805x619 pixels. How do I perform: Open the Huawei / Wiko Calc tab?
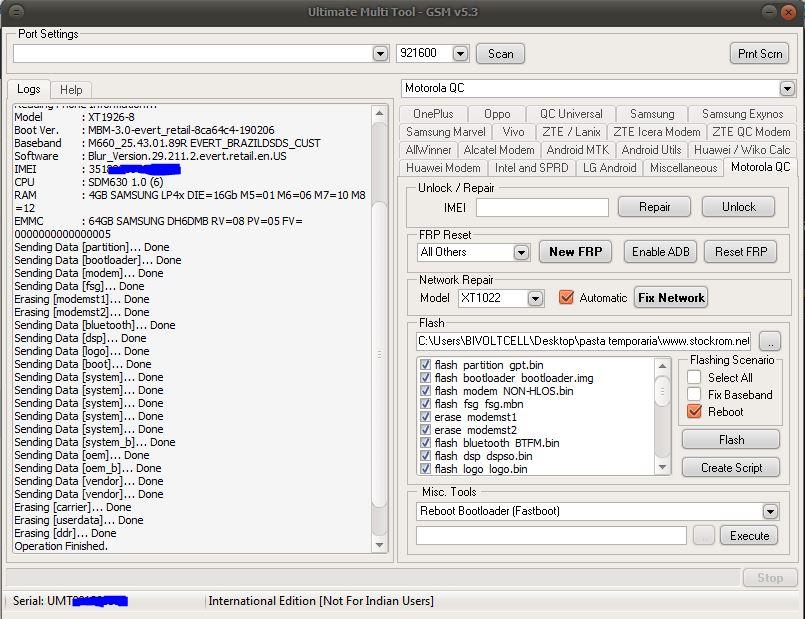click(x=742, y=150)
